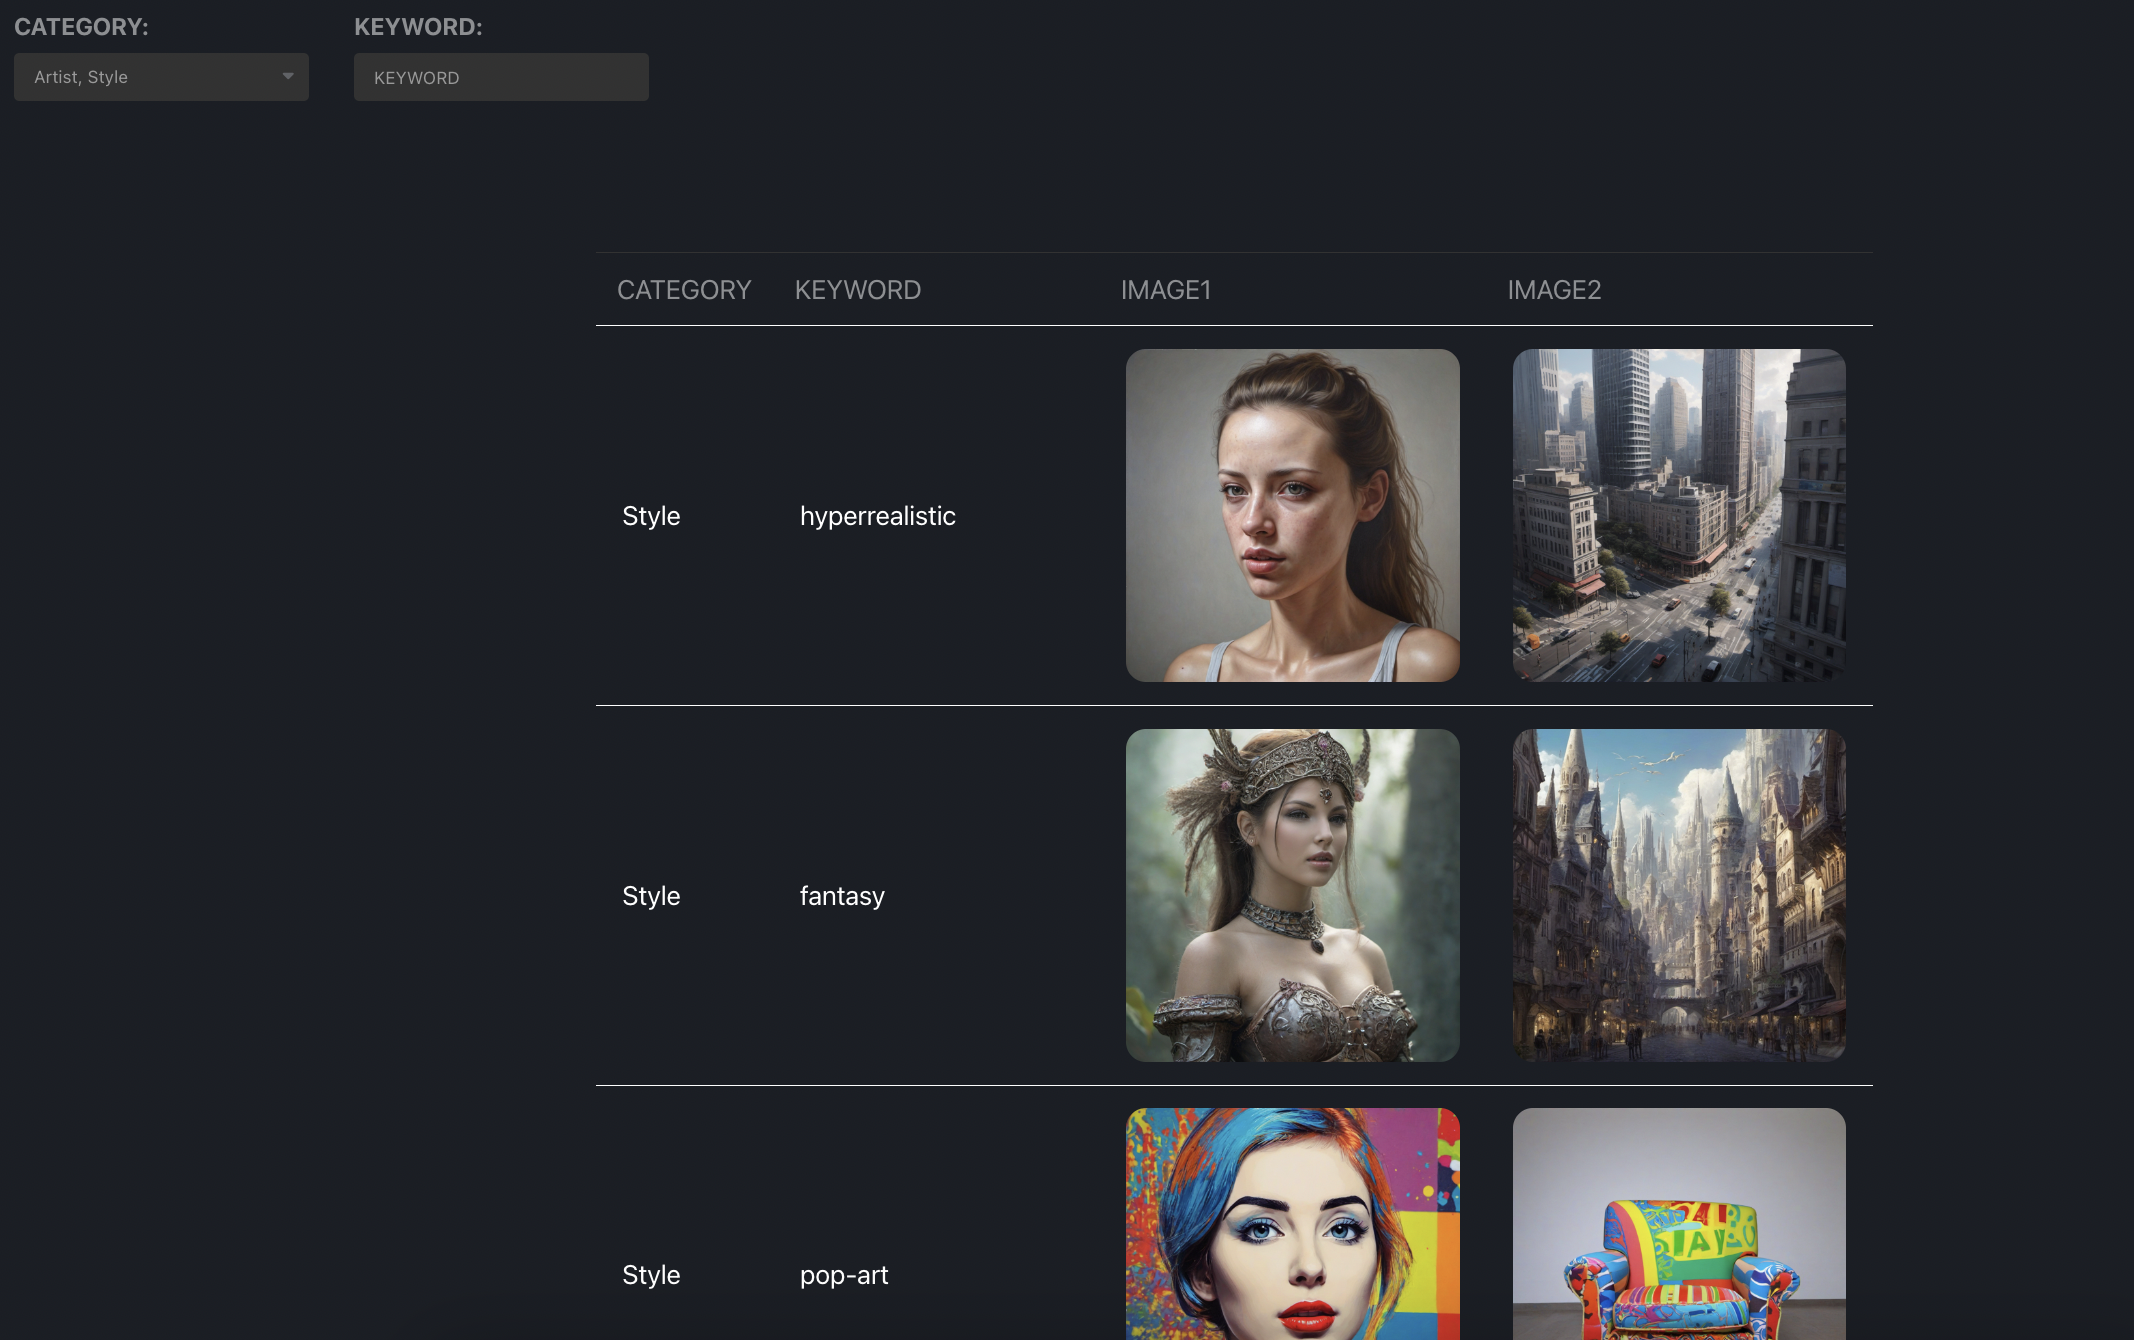Screen dimensions: 2134x1340
Task: Click the Style label in the pop-art row
Action: (x=650, y=1275)
